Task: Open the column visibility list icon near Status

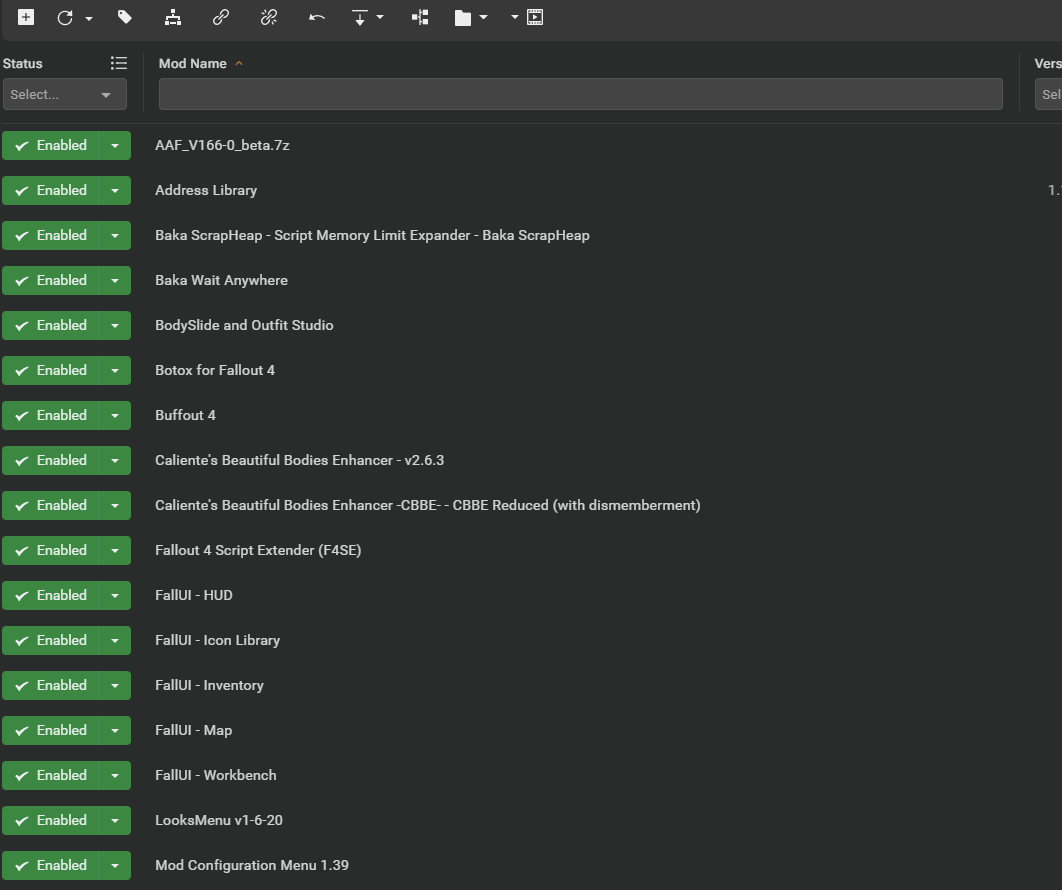Action: click(x=119, y=63)
